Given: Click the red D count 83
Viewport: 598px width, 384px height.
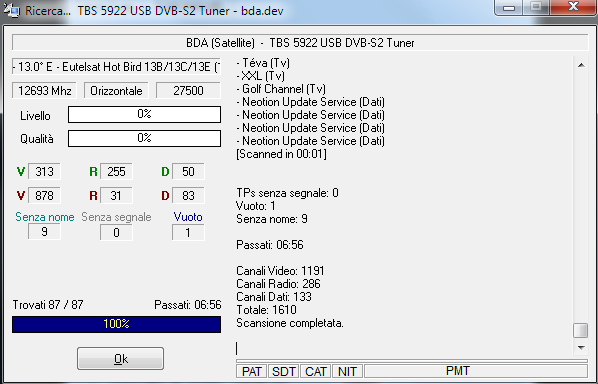Looking at the screenshot, I should pos(188,196).
